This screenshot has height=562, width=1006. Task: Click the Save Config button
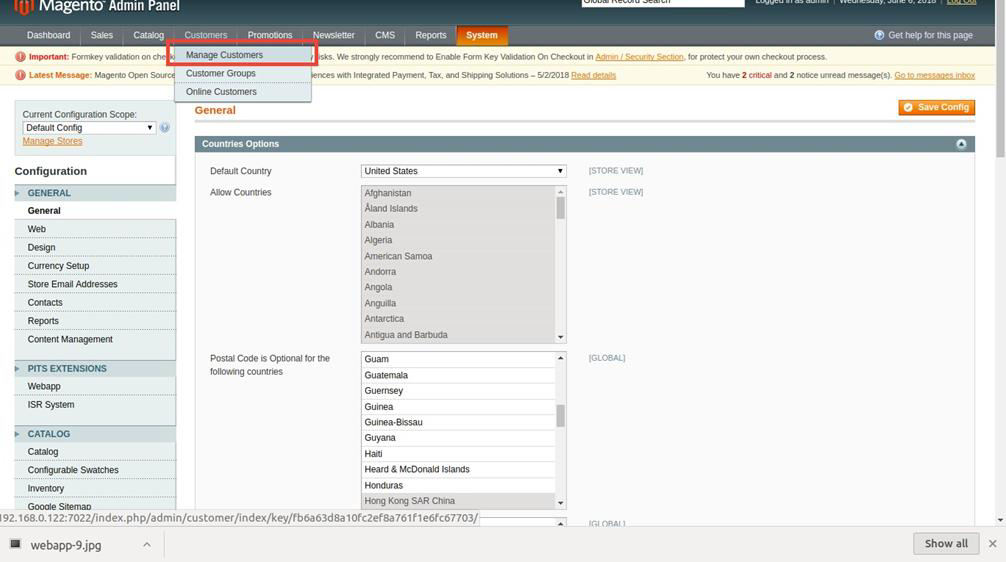pos(936,107)
